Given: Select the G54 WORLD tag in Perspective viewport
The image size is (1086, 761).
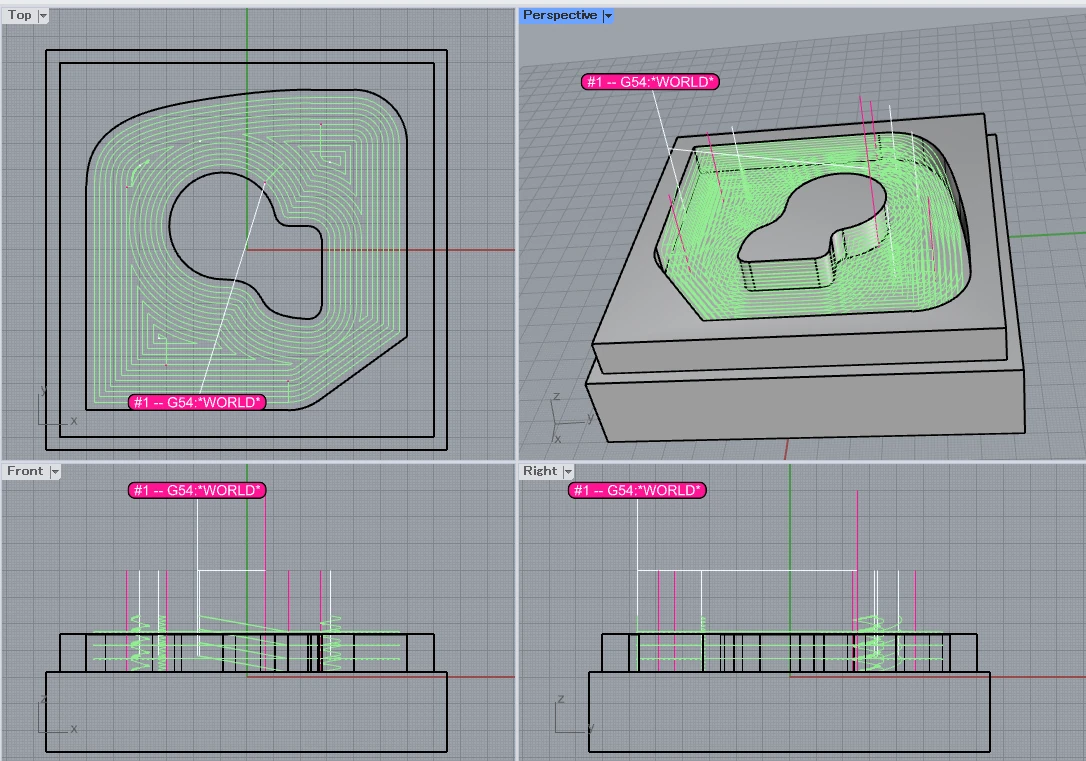Looking at the screenshot, I should 650,82.
